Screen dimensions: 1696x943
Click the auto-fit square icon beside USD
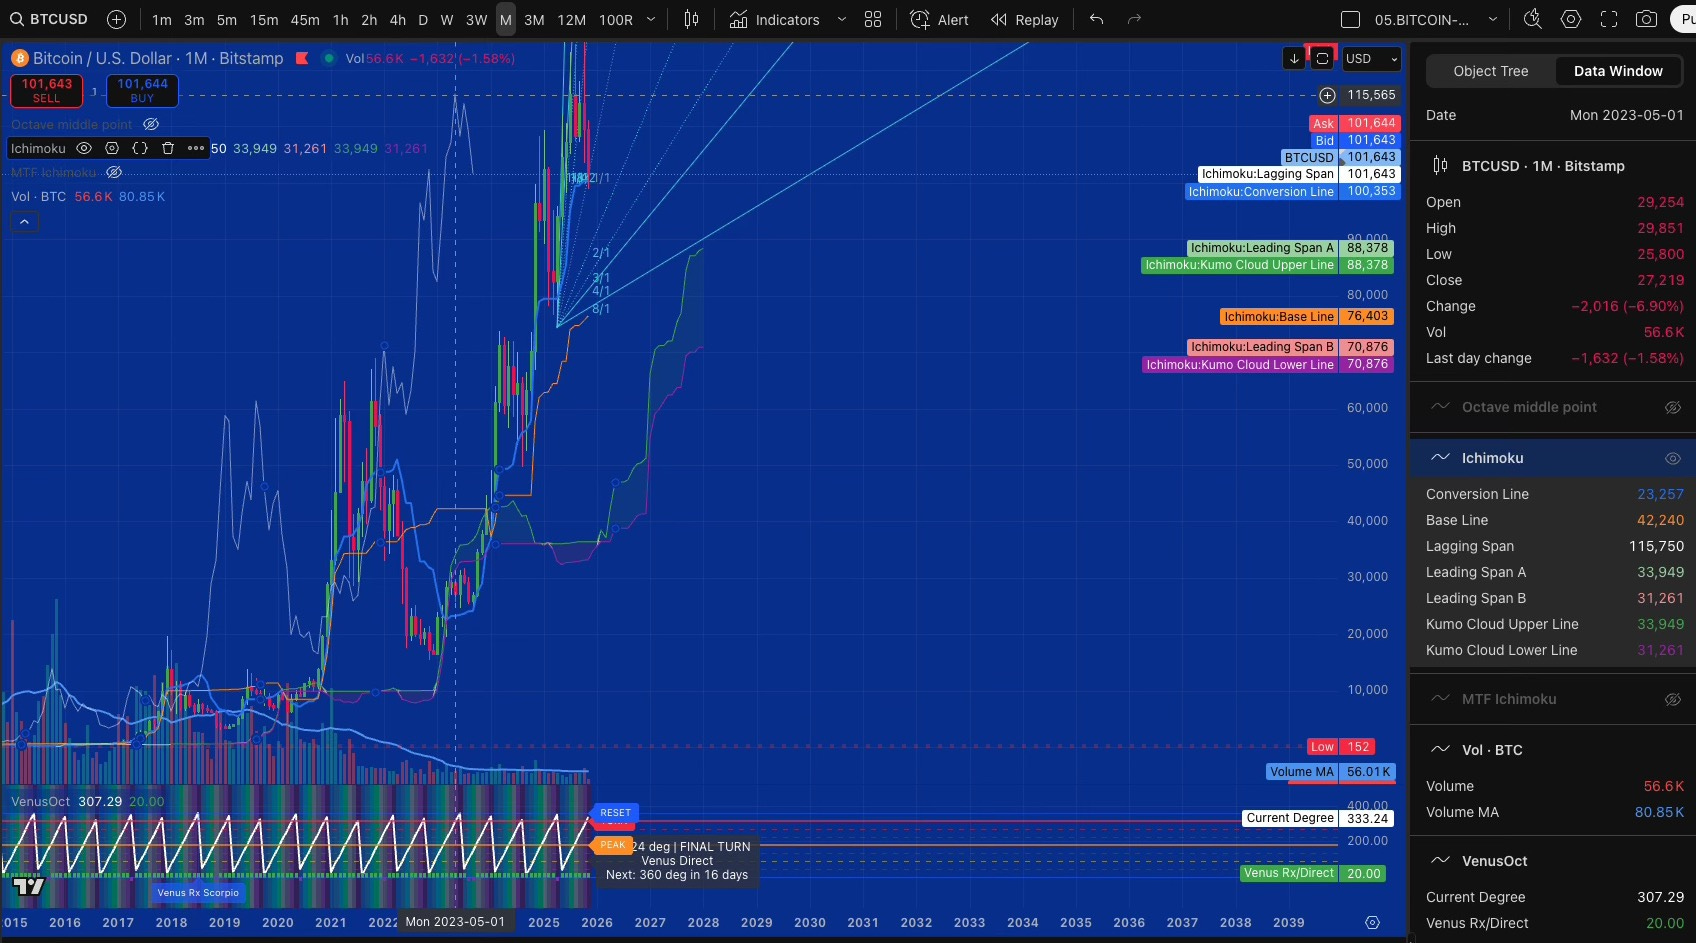coord(1322,58)
